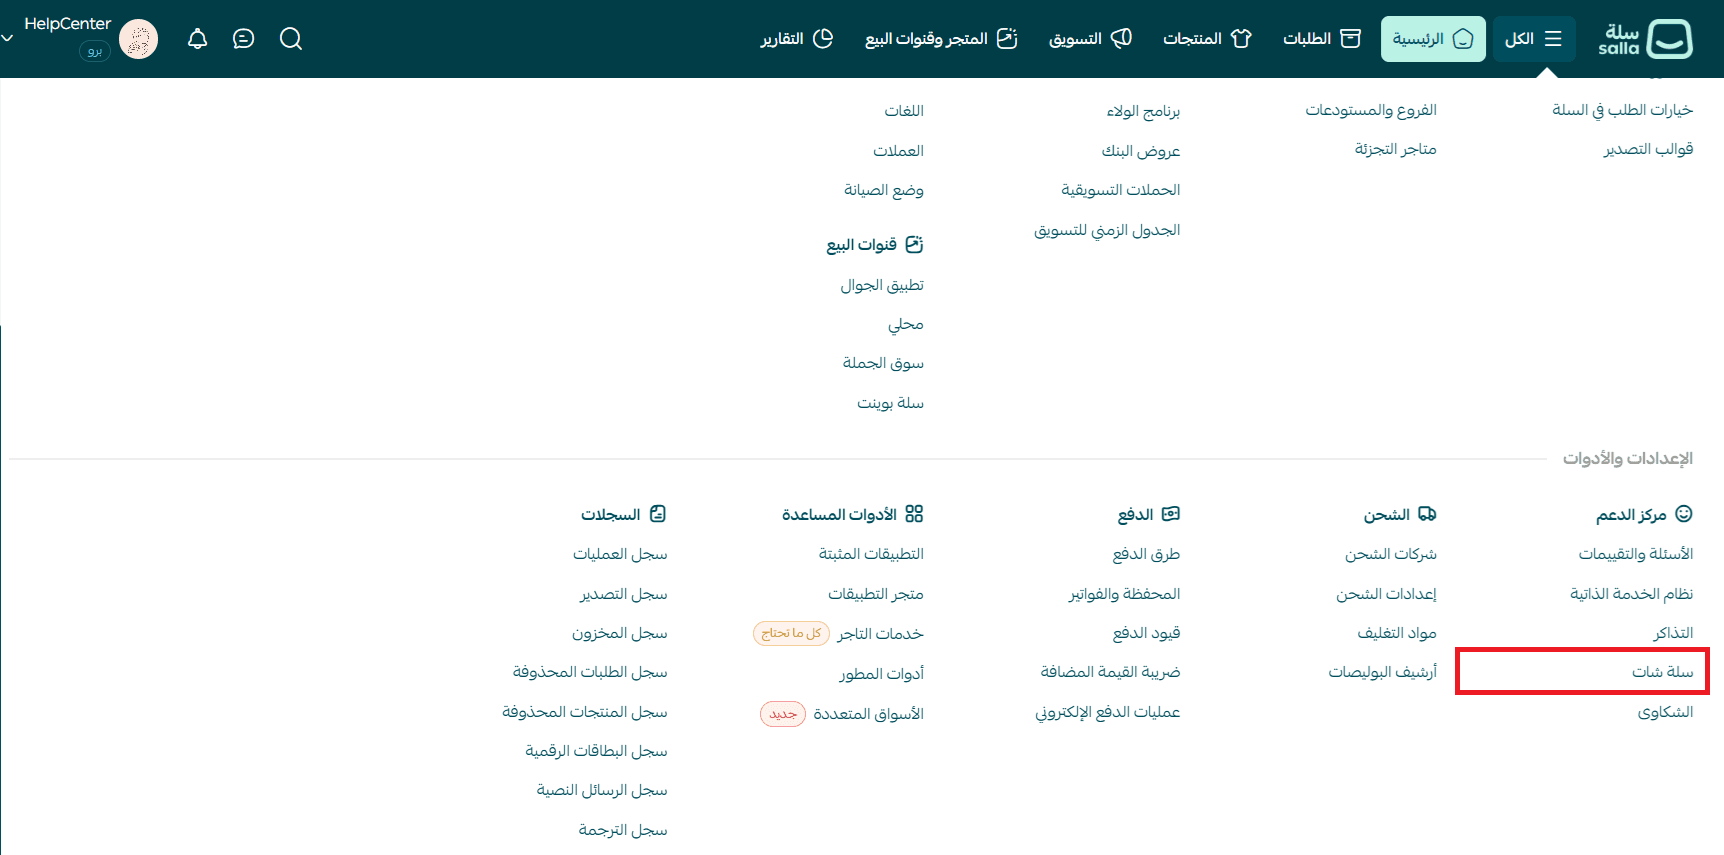The width and height of the screenshot is (1724, 855).
Task: Expand the account dropdown chevron
Action: tap(7, 38)
